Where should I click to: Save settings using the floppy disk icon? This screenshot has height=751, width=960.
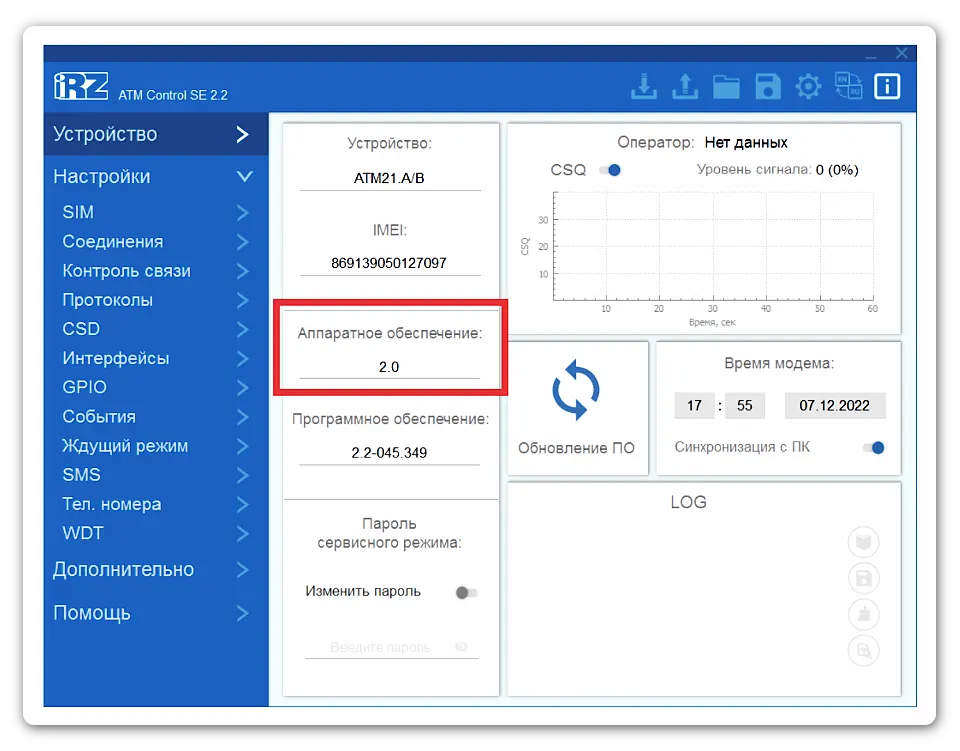tap(767, 87)
